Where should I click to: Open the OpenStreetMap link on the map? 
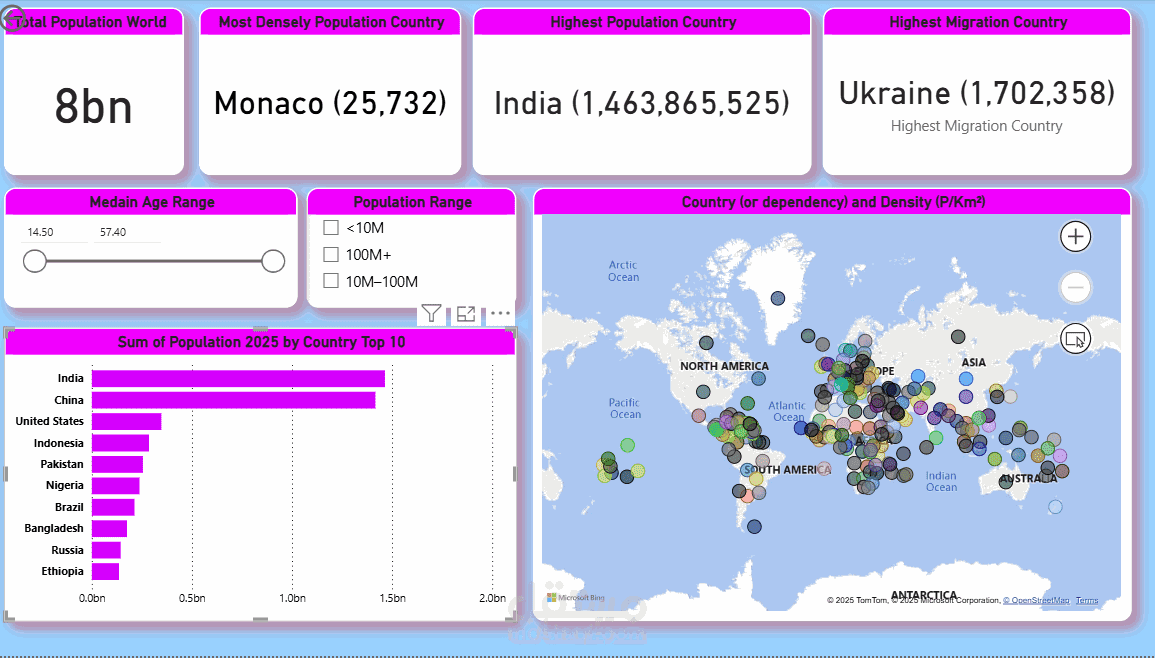[1036, 601]
